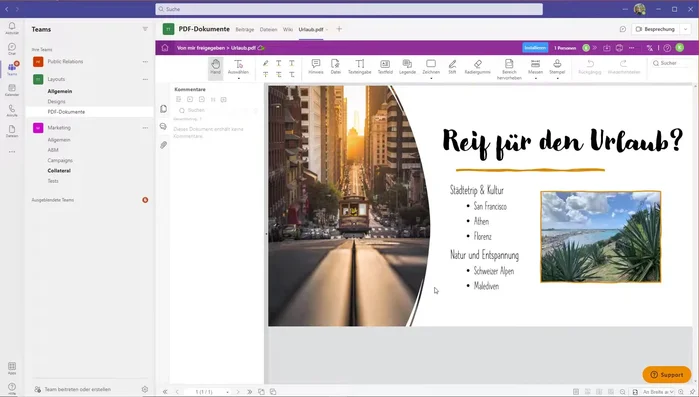Expand the Zeichnen dropdown arrow
699x397 pixels.
point(431,78)
